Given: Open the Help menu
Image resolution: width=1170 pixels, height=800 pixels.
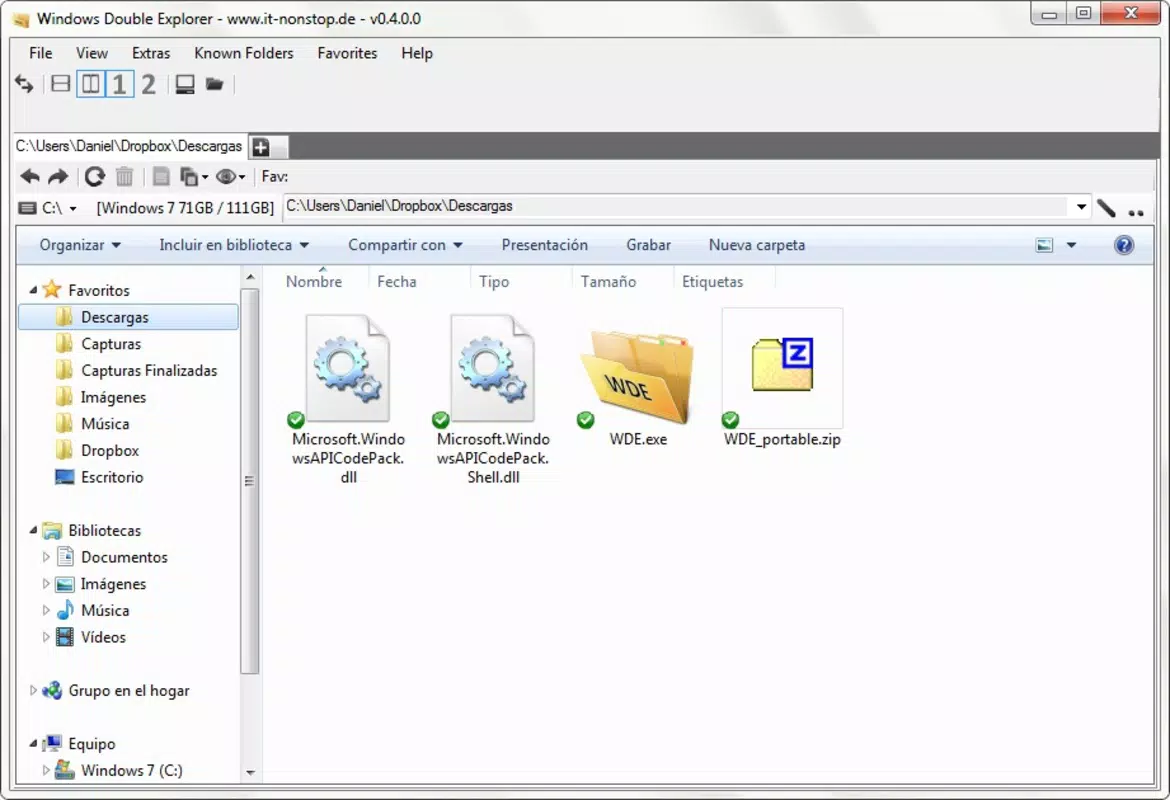Looking at the screenshot, I should (416, 53).
